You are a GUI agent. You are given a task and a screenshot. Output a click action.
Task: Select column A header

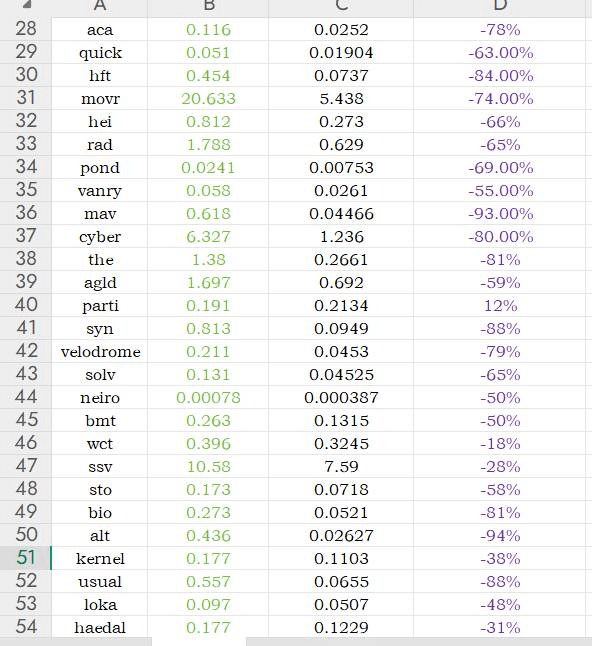click(x=100, y=6)
